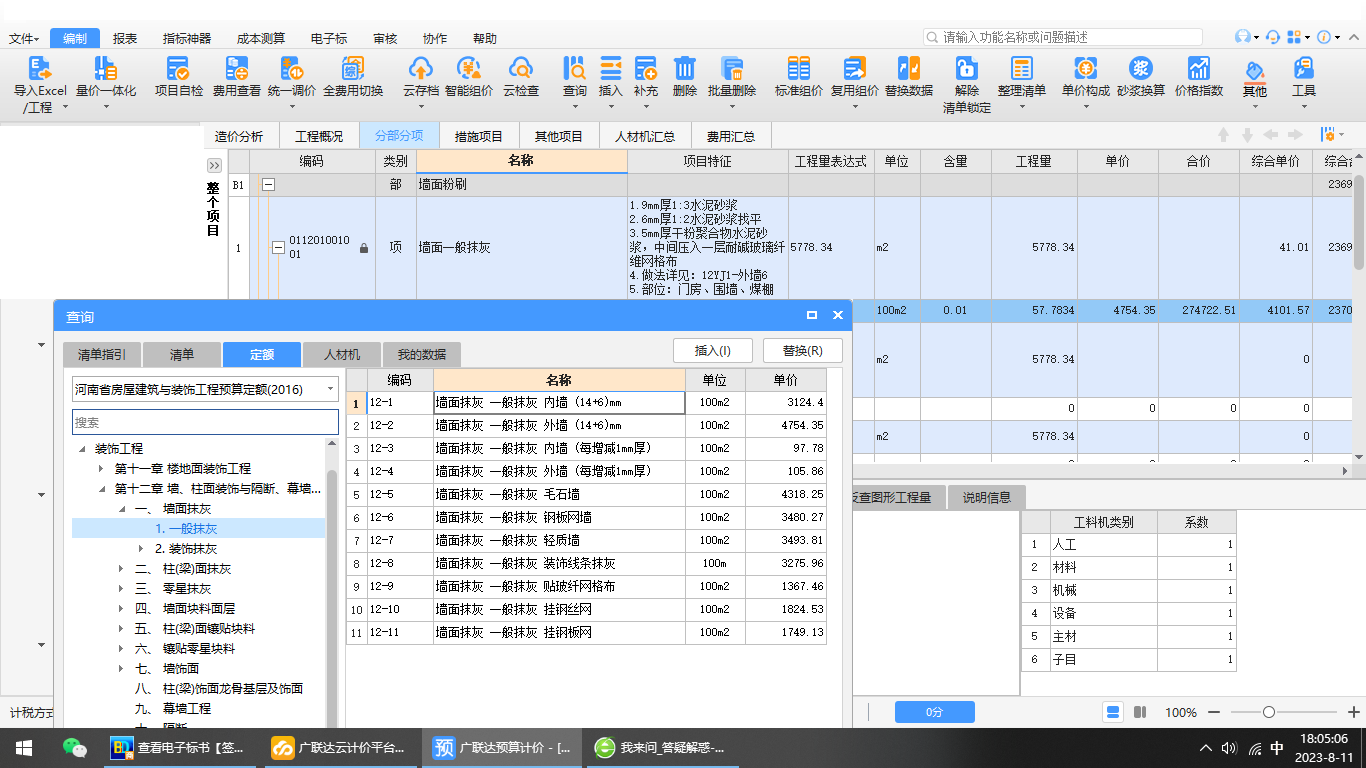Click the 全费用切换 icon
Image resolution: width=1366 pixels, height=768 pixels.
point(353,68)
